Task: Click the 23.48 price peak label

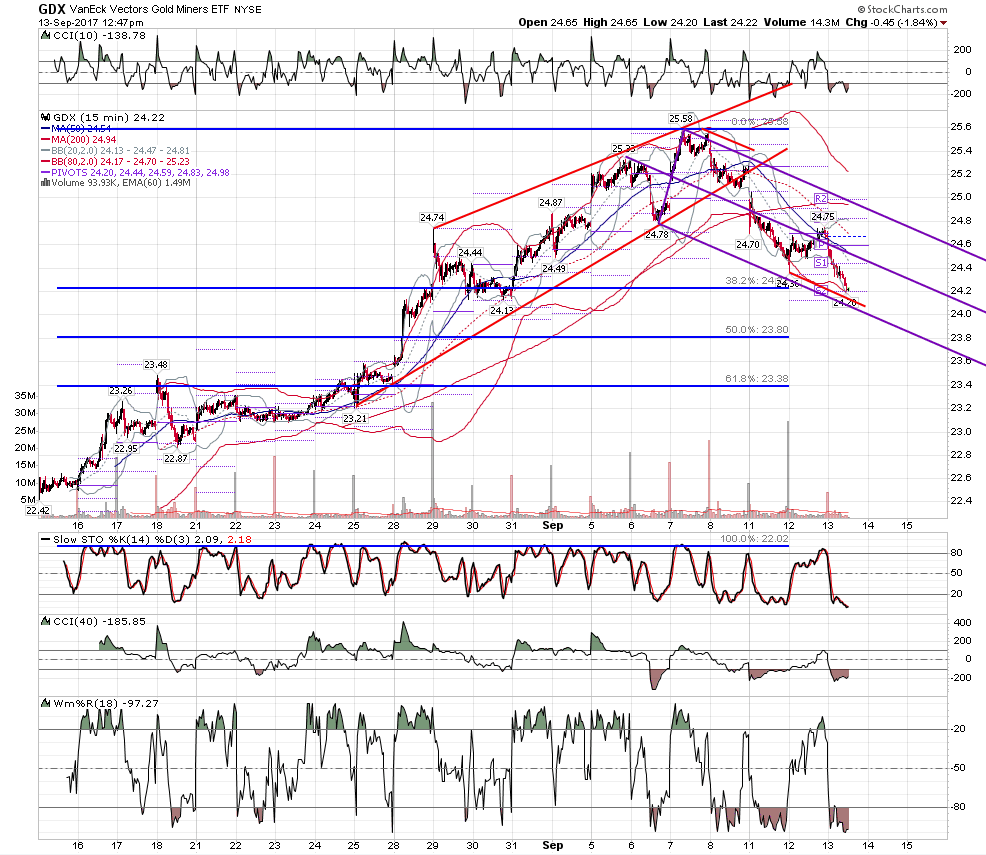Action: click(156, 365)
